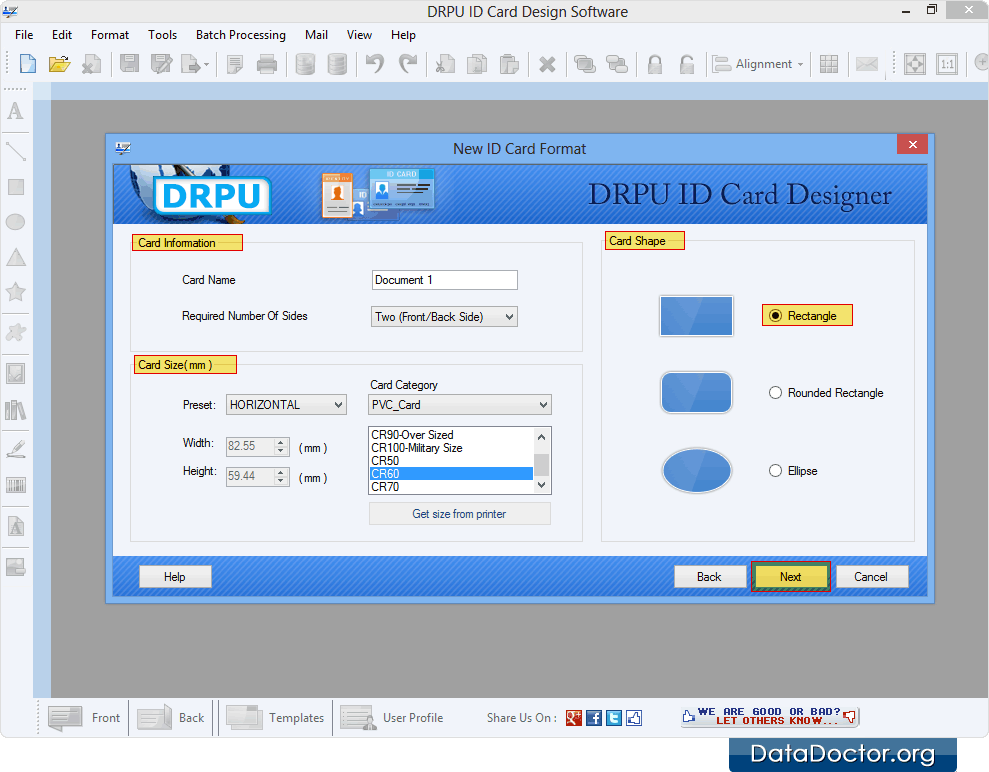
Task: Open the Tools menu
Action: [163, 35]
